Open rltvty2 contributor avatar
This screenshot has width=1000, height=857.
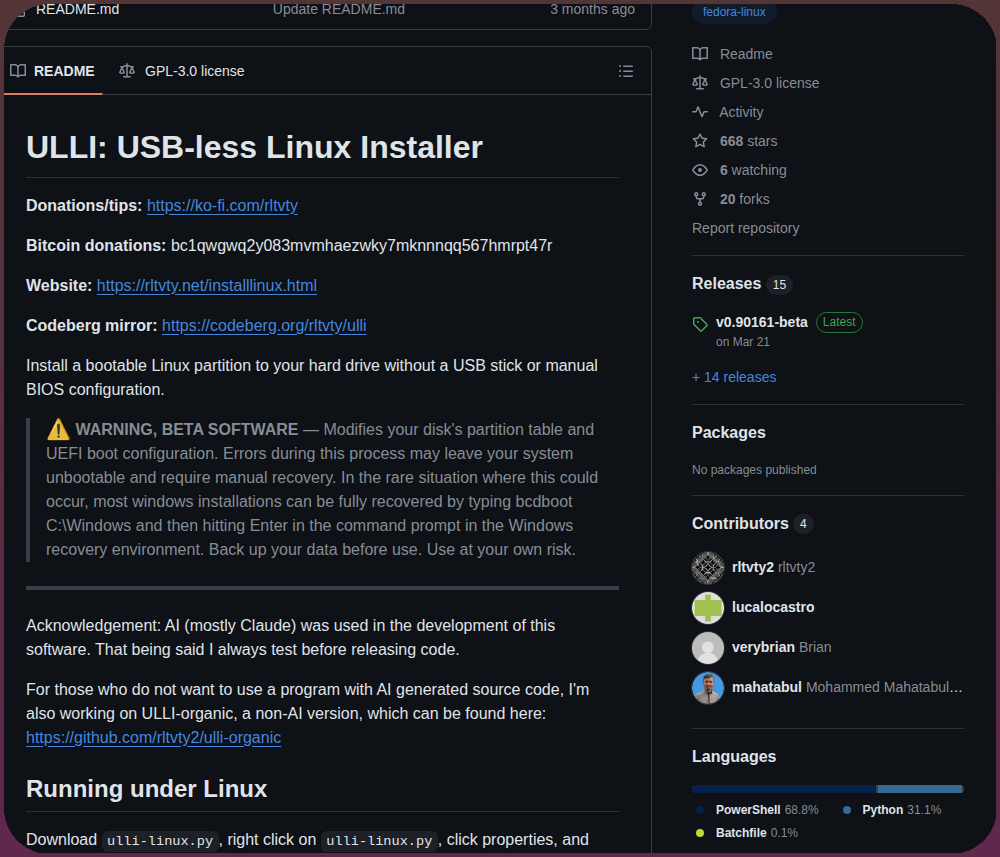tap(707, 568)
